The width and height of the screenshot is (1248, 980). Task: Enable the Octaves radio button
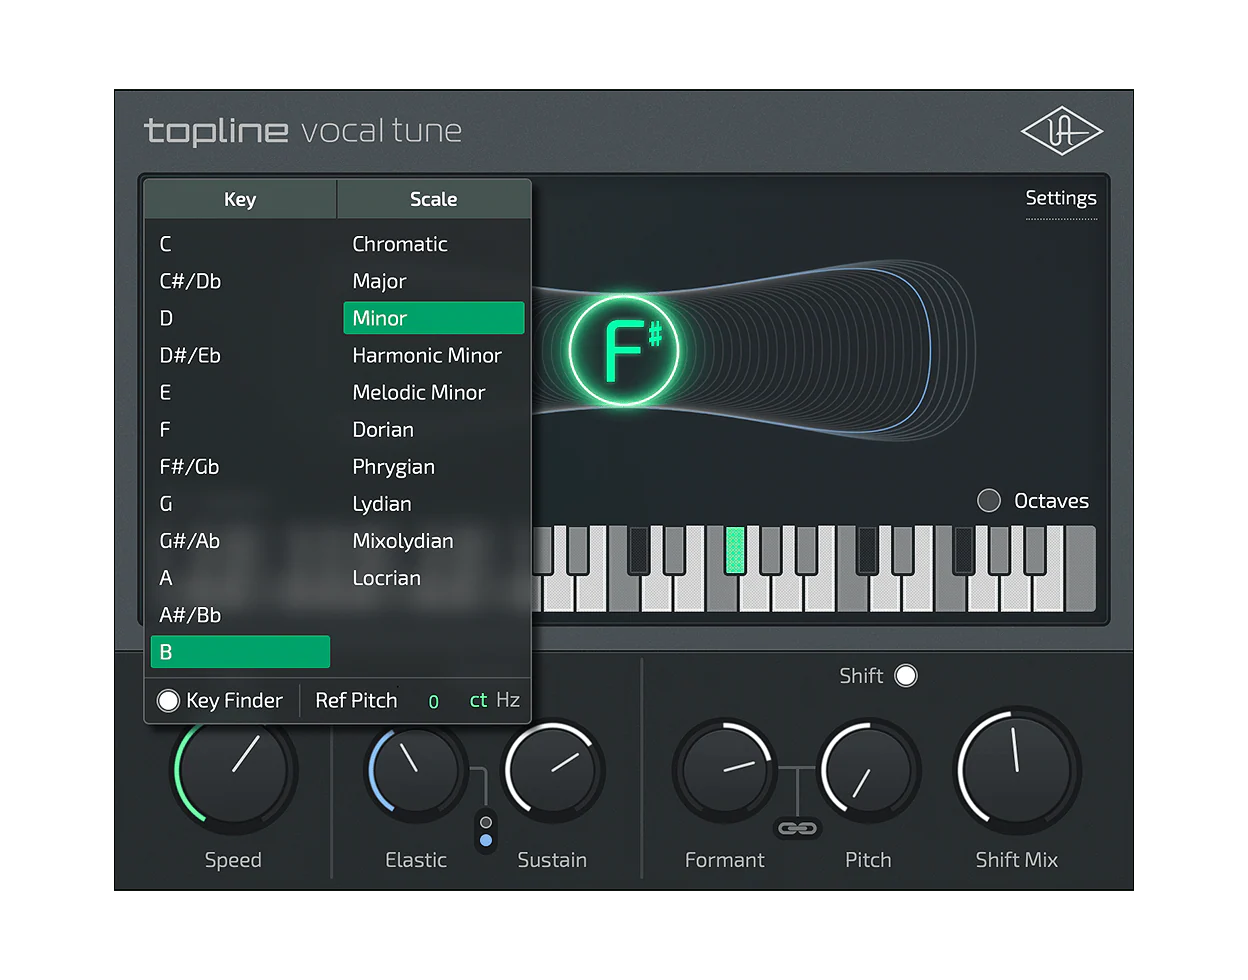pyautogui.click(x=989, y=500)
